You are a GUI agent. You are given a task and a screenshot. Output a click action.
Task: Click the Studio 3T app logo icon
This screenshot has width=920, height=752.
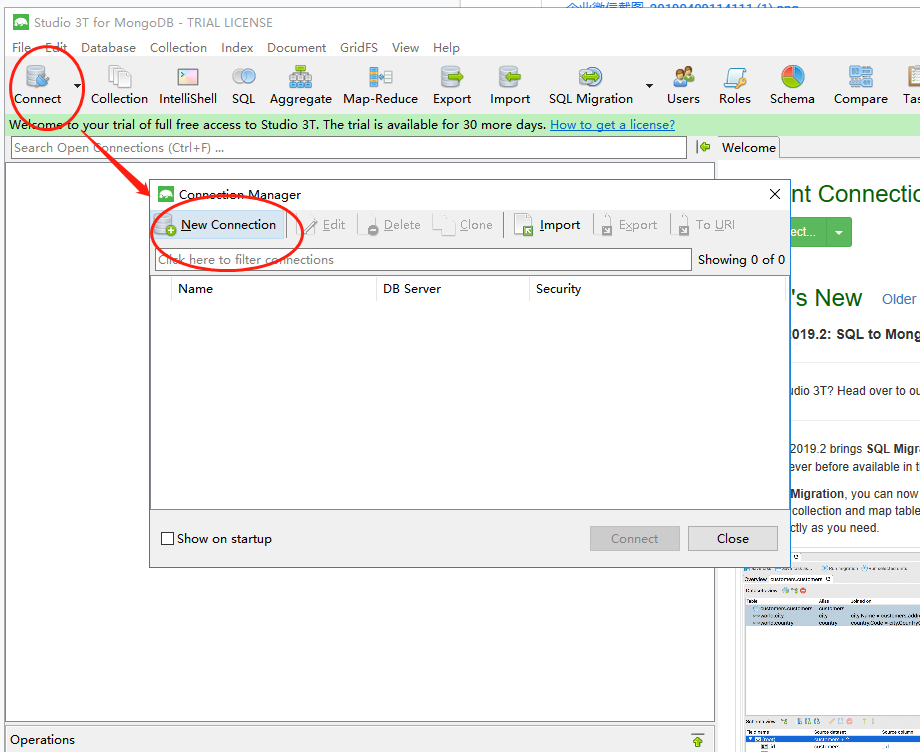(x=21, y=22)
